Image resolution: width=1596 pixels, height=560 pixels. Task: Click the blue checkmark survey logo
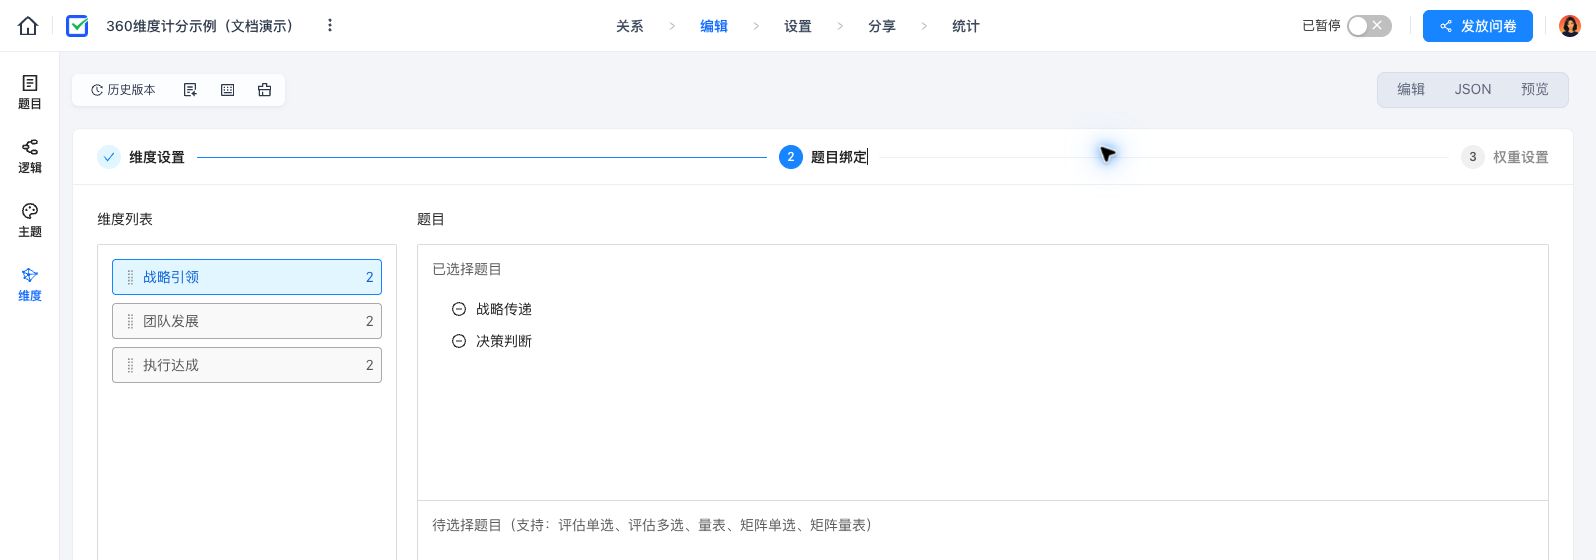77,26
